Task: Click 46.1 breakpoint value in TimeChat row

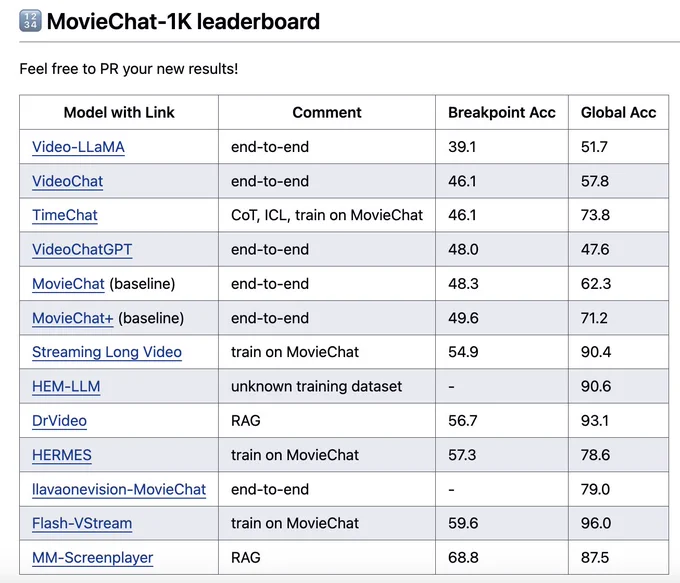Action: tap(462, 215)
